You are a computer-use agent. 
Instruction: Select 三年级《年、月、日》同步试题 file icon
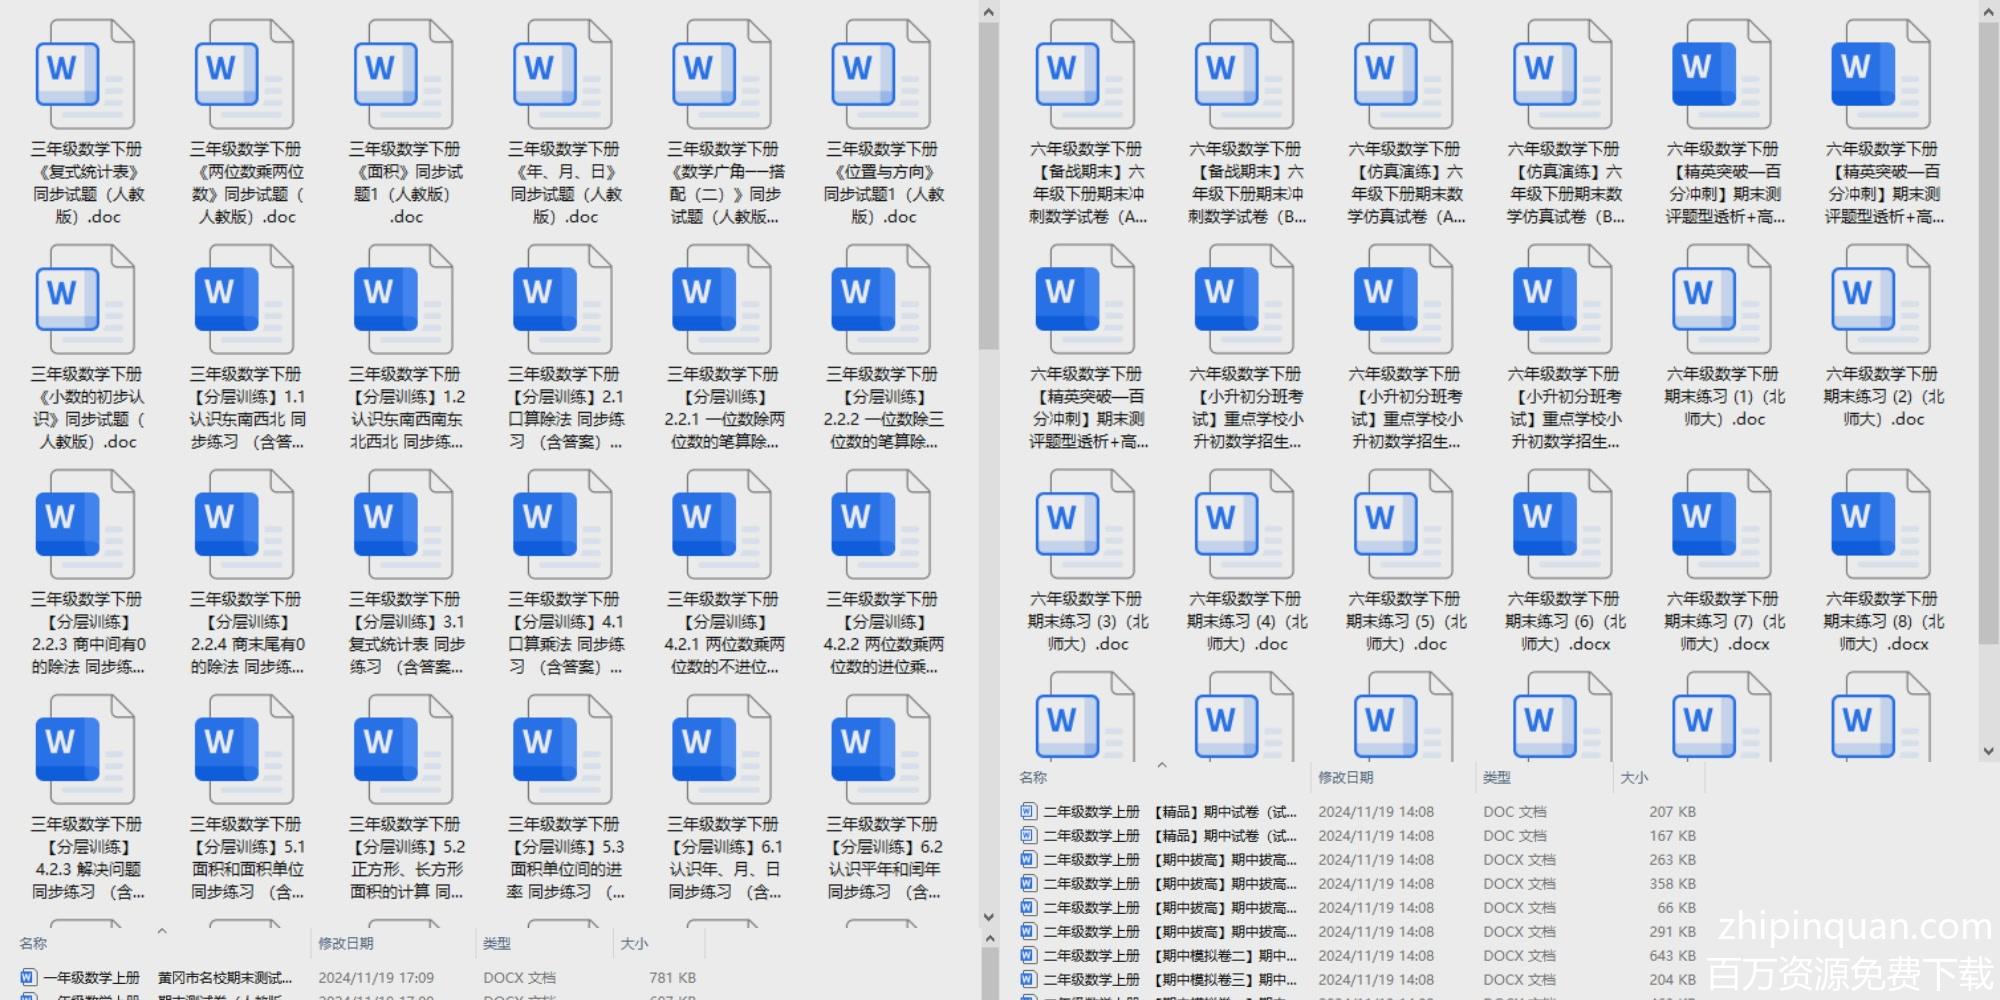click(x=562, y=75)
